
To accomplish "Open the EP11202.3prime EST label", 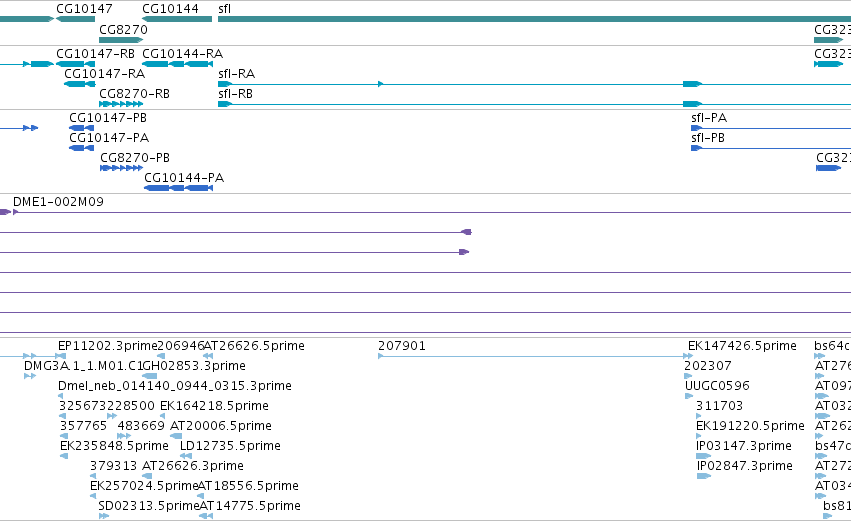I will click(x=107, y=346).
